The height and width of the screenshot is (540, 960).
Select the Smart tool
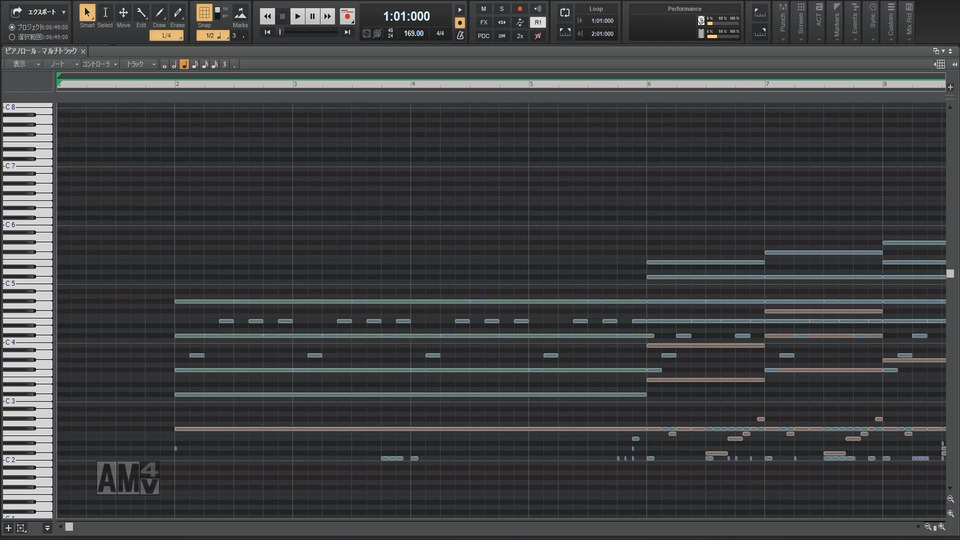click(x=87, y=13)
